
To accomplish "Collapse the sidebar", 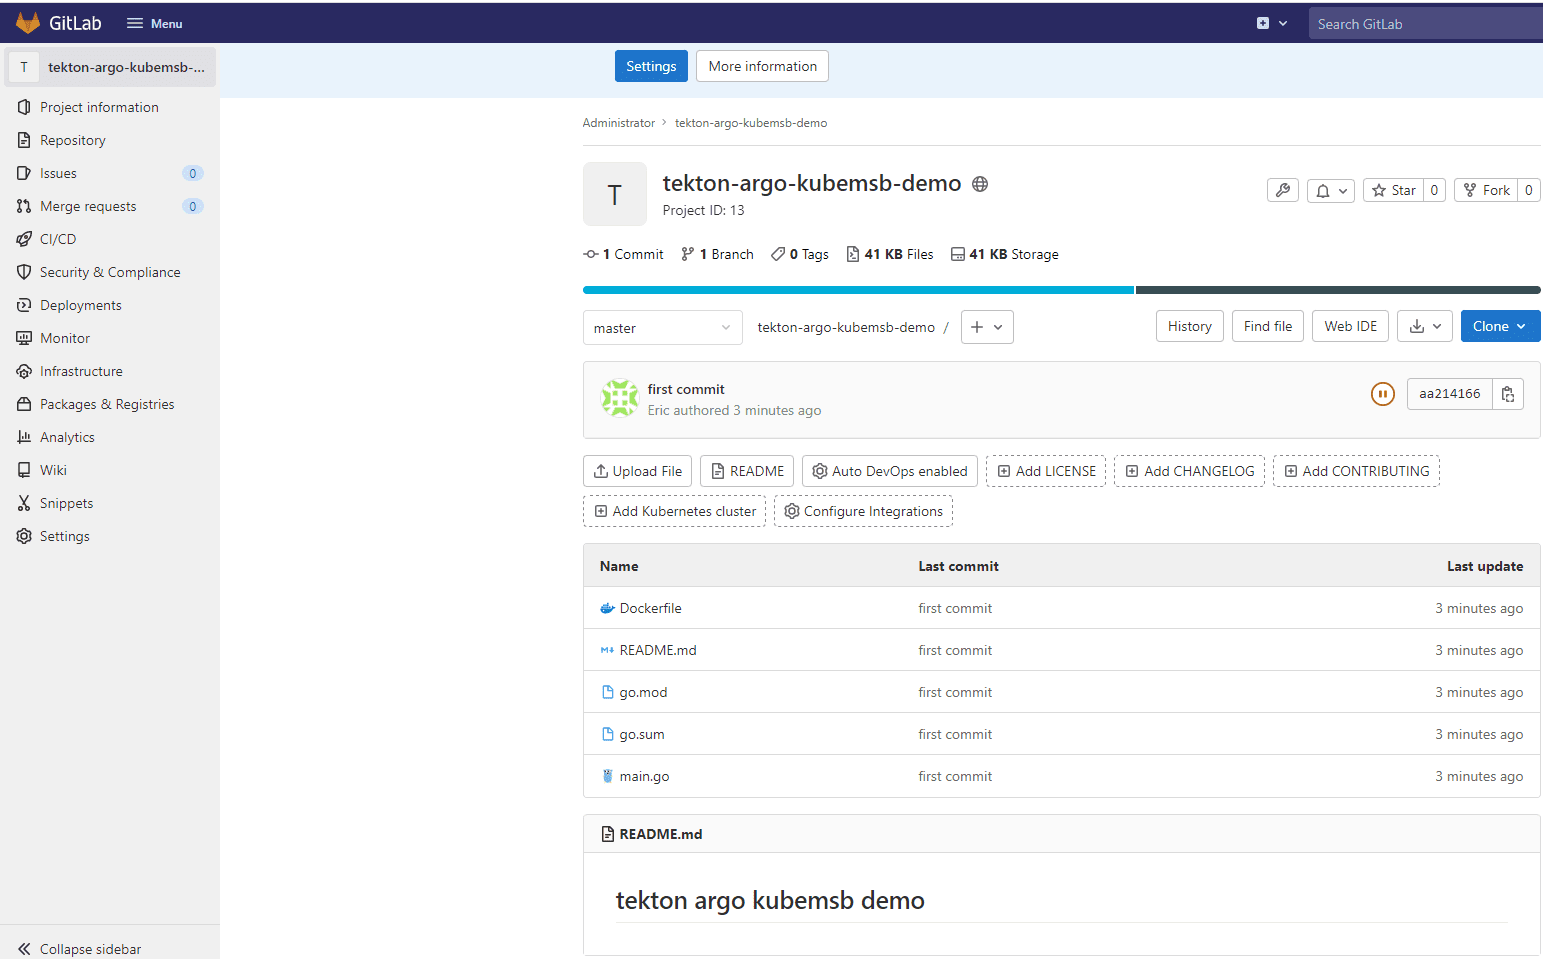I will 80,949.
